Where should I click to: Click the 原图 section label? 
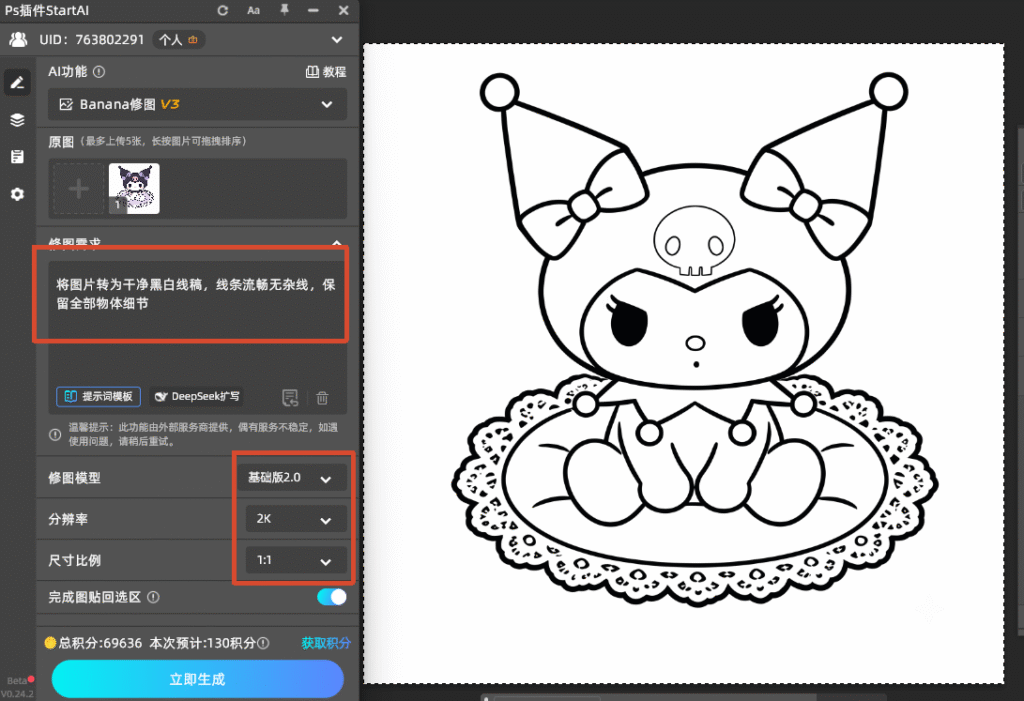coord(61,142)
